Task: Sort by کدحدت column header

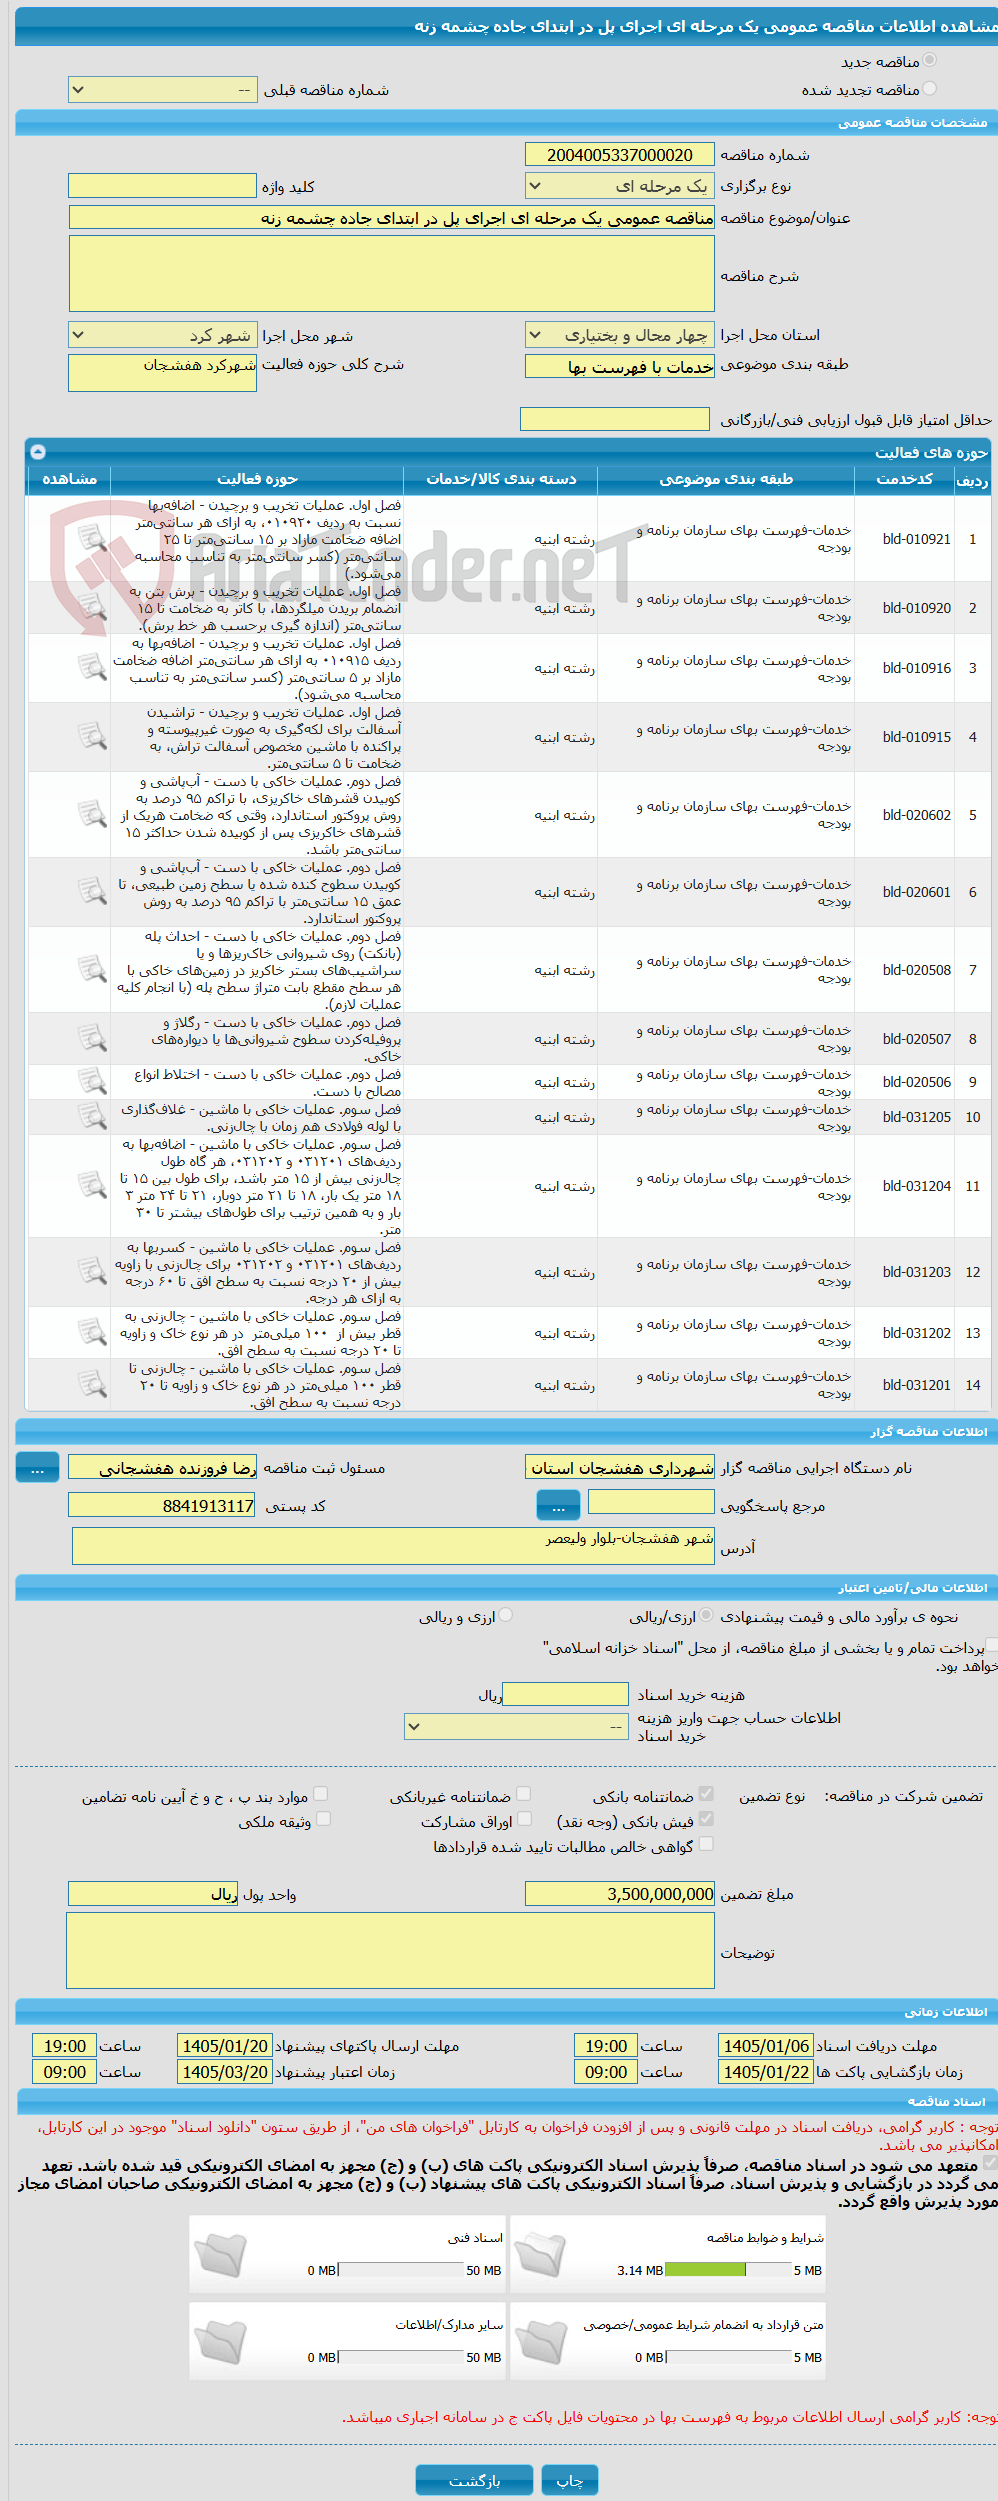Action: (904, 479)
